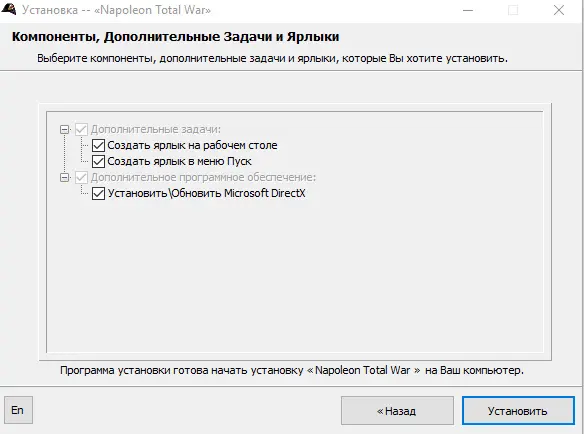Uncheck the desktop shortcut checkbox
Image resolution: width=584 pixels, height=434 pixels.
click(98, 145)
